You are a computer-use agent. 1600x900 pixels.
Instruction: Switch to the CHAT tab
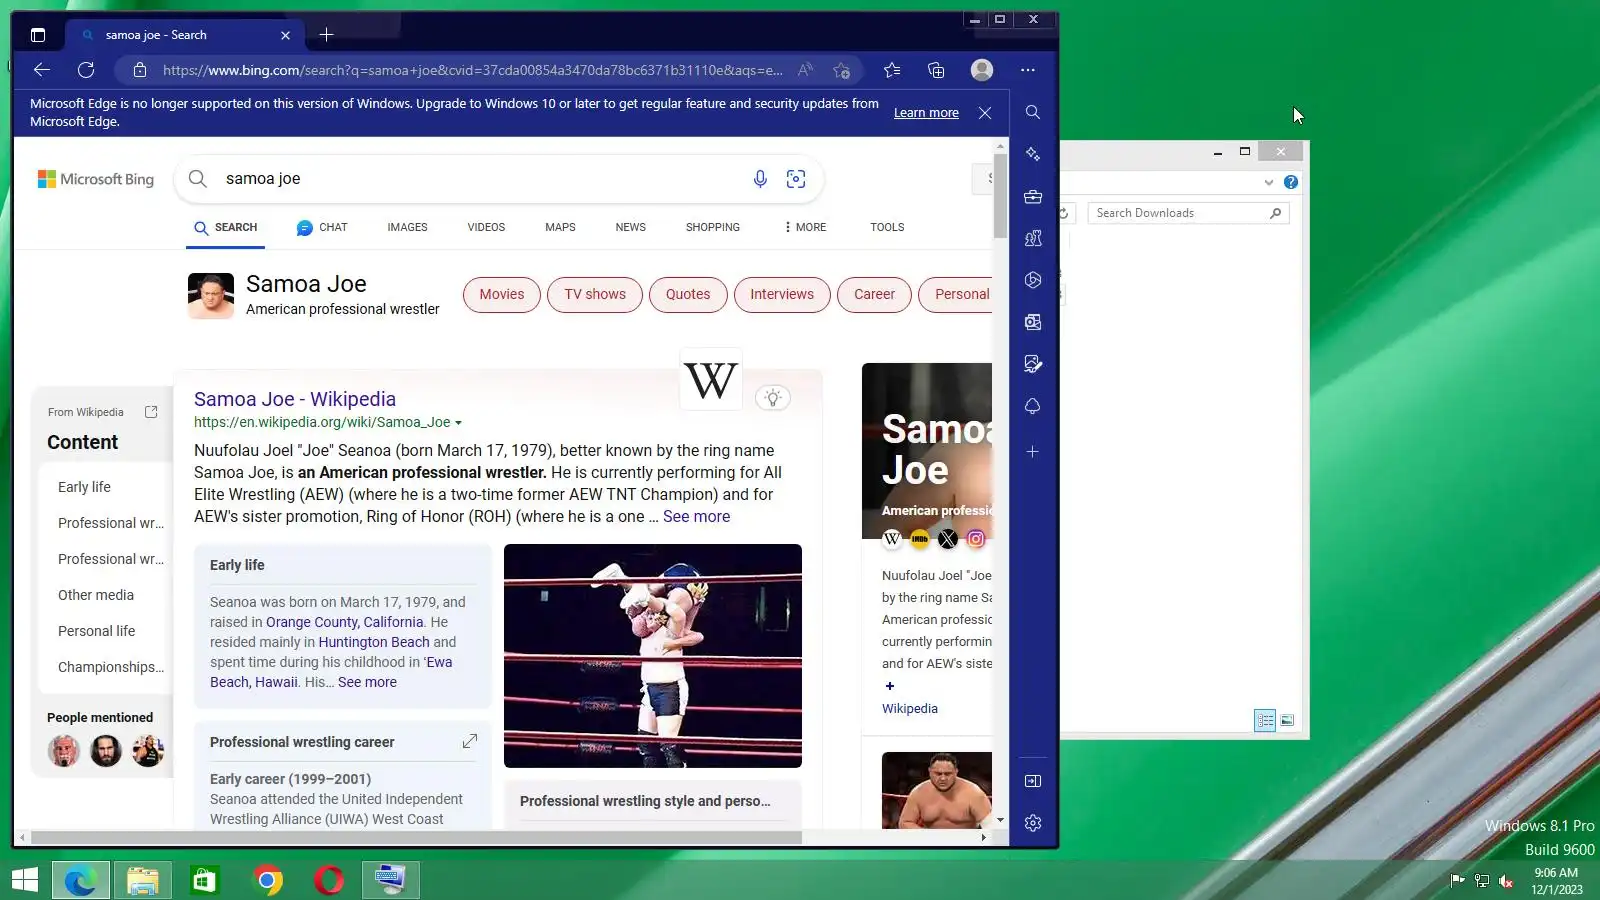(x=322, y=227)
